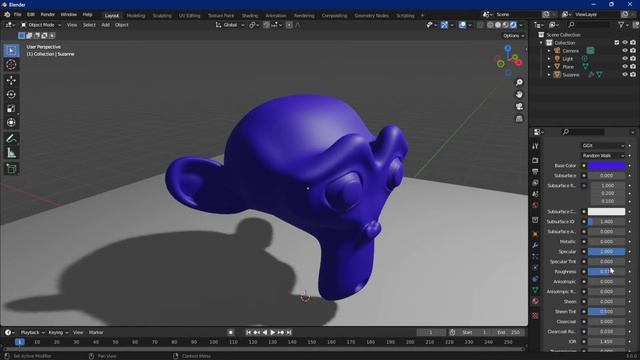Expand the Camera item in outliner

pyautogui.click(x=549, y=51)
